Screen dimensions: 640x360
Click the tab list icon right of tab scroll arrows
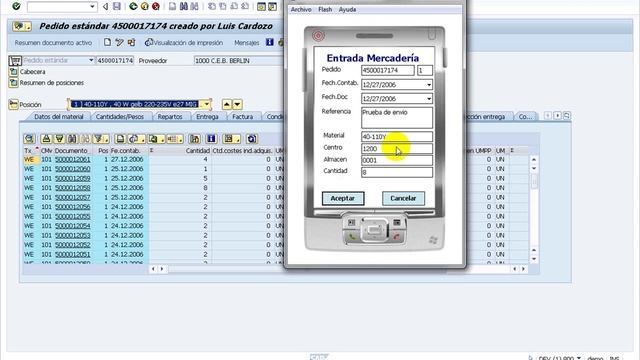(567, 116)
